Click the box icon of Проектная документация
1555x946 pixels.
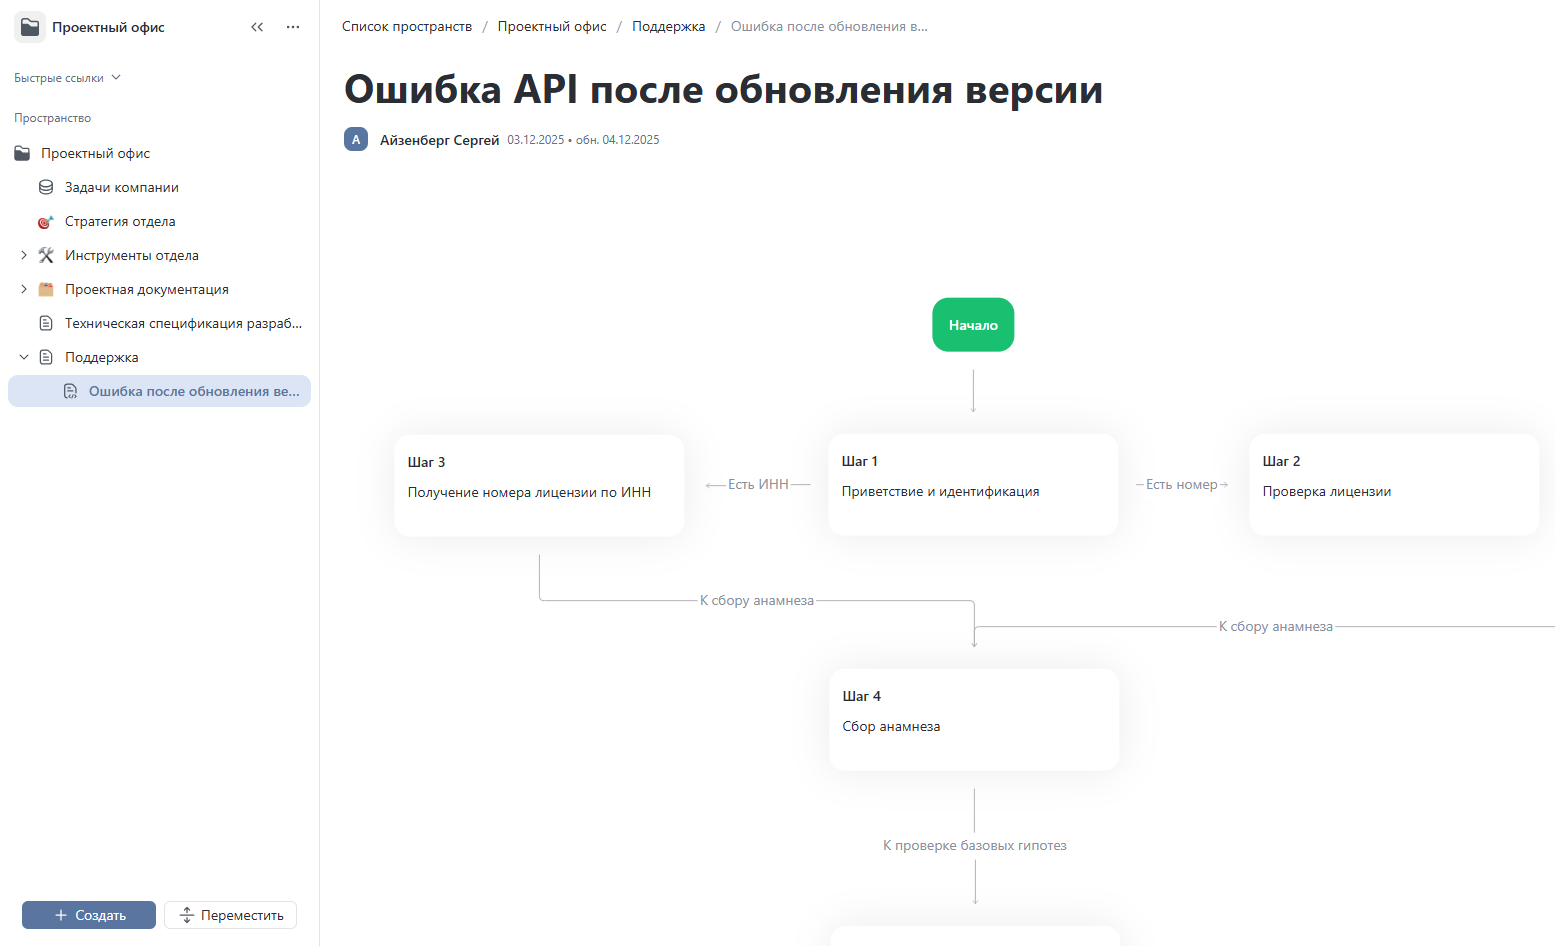[46, 289]
